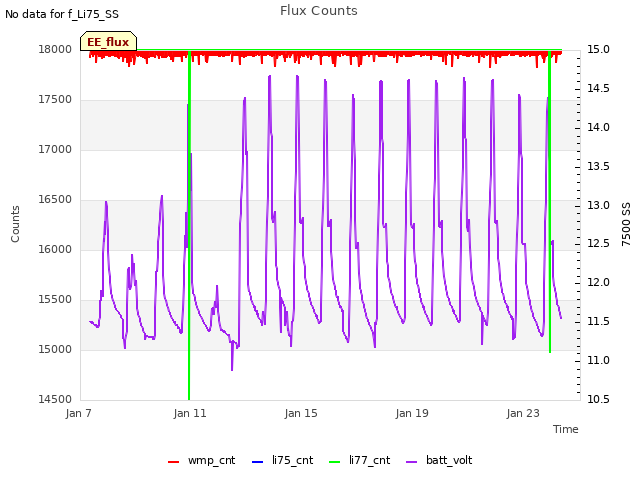Click the 7500 SS right axis label
This screenshot has height=480, width=640.
pyautogui.click(x=626, y=224)
